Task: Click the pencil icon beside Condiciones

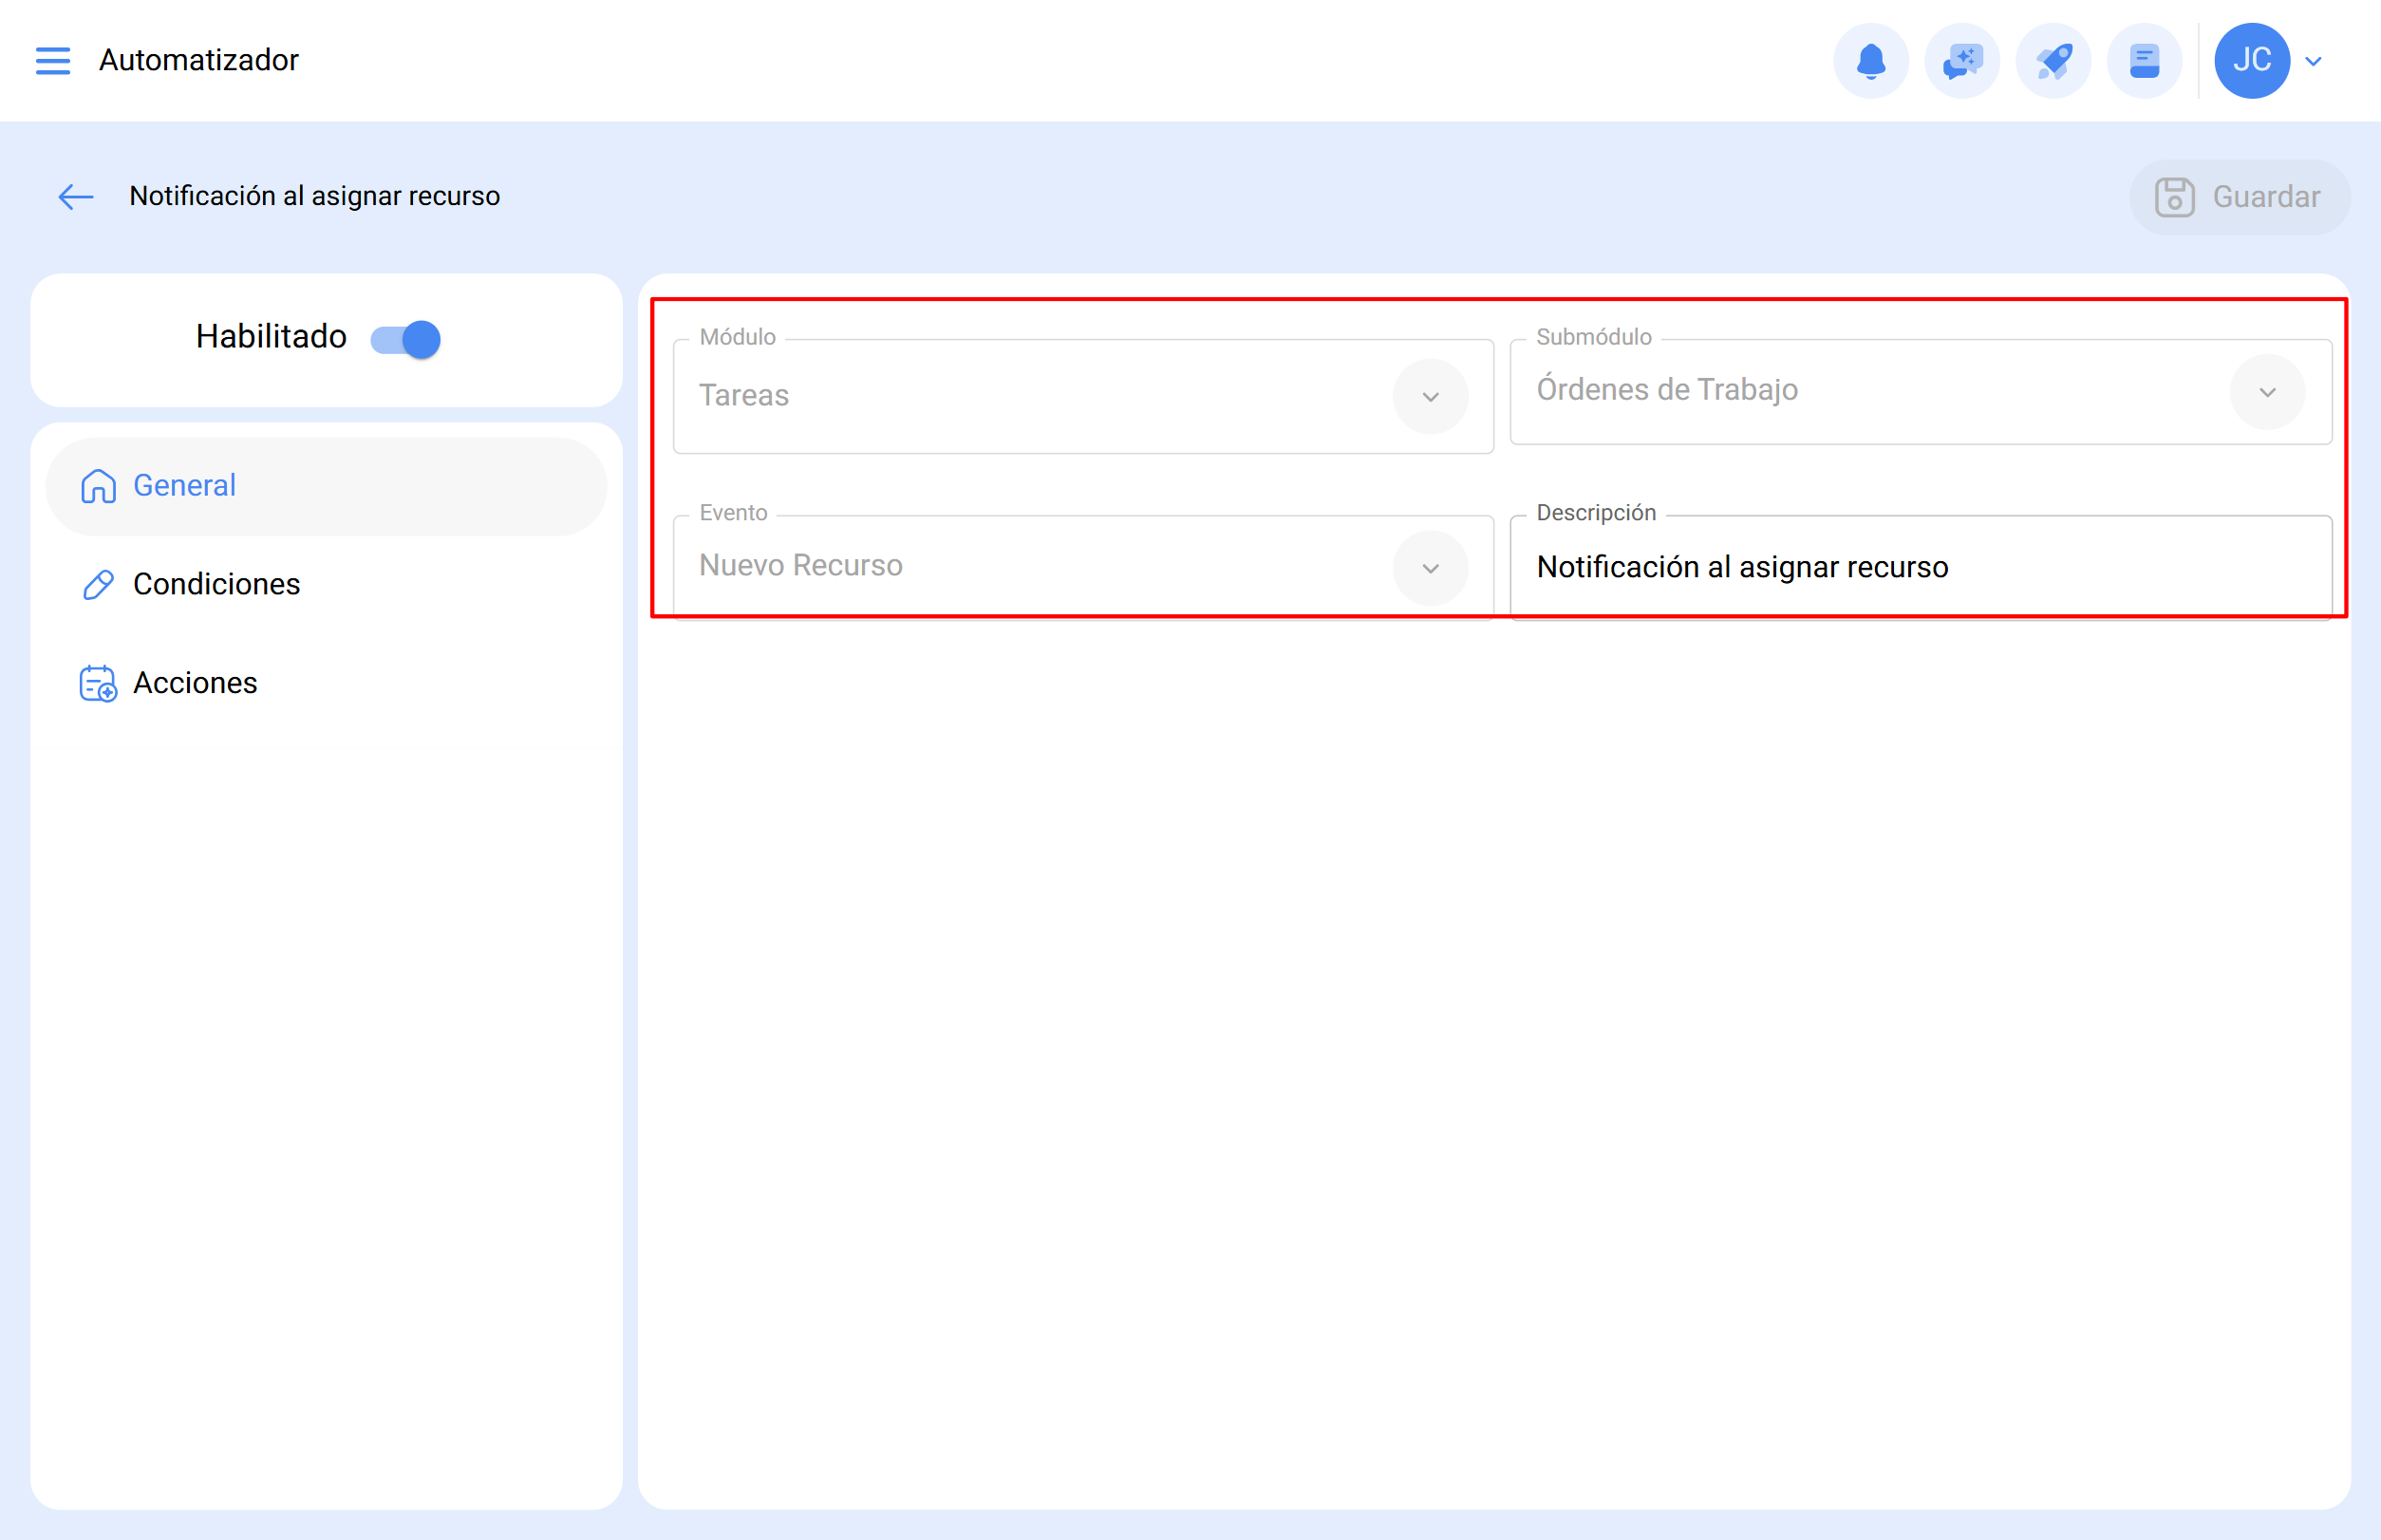Action: click(97, 584)
